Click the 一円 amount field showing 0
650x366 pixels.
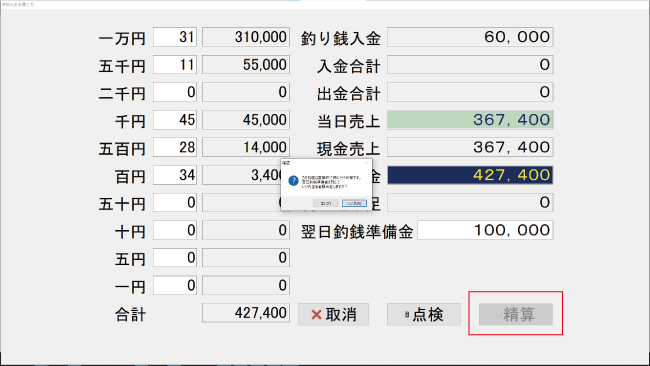(x=246, y=285)
